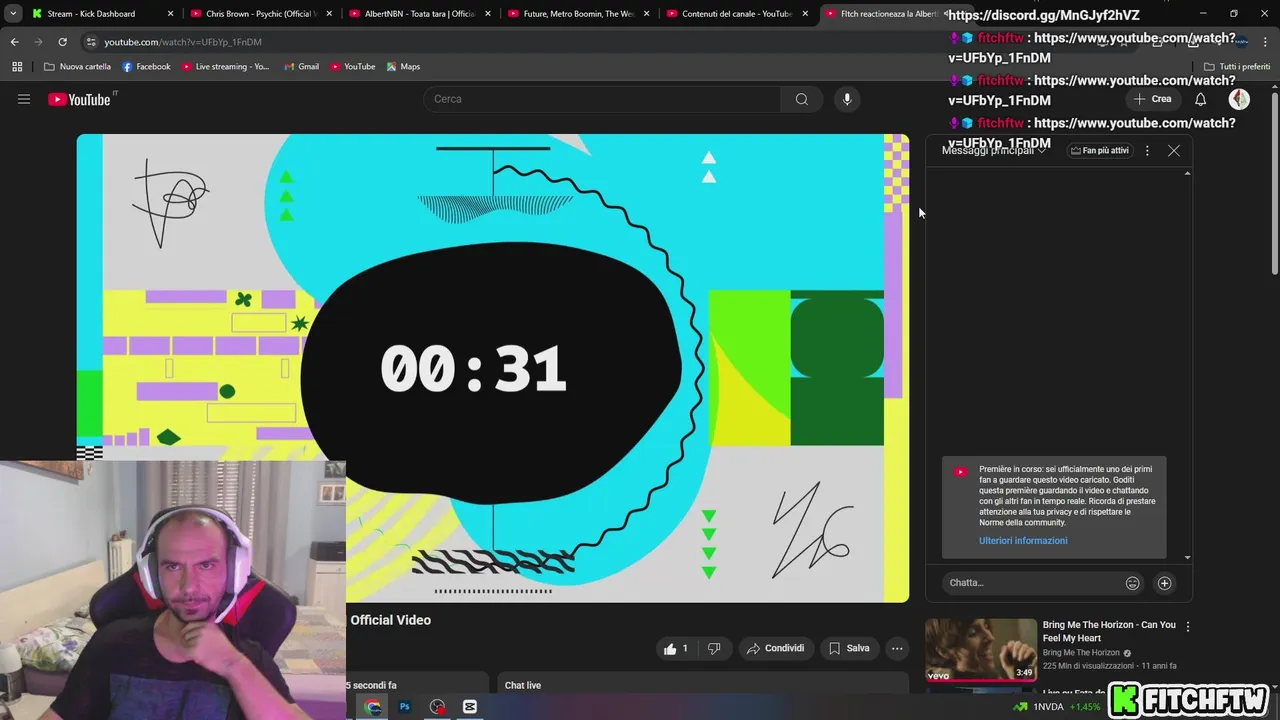Open the tab search dropdown arrow
The height and width of the screenshot is (720, 1280).
click(13, 14)
